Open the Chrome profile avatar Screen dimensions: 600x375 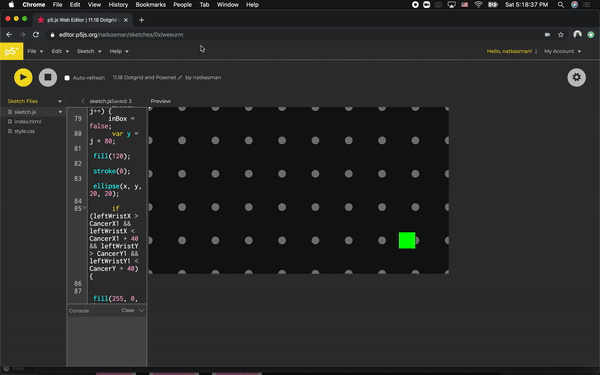pyautogui.click(x=577, y=34)
